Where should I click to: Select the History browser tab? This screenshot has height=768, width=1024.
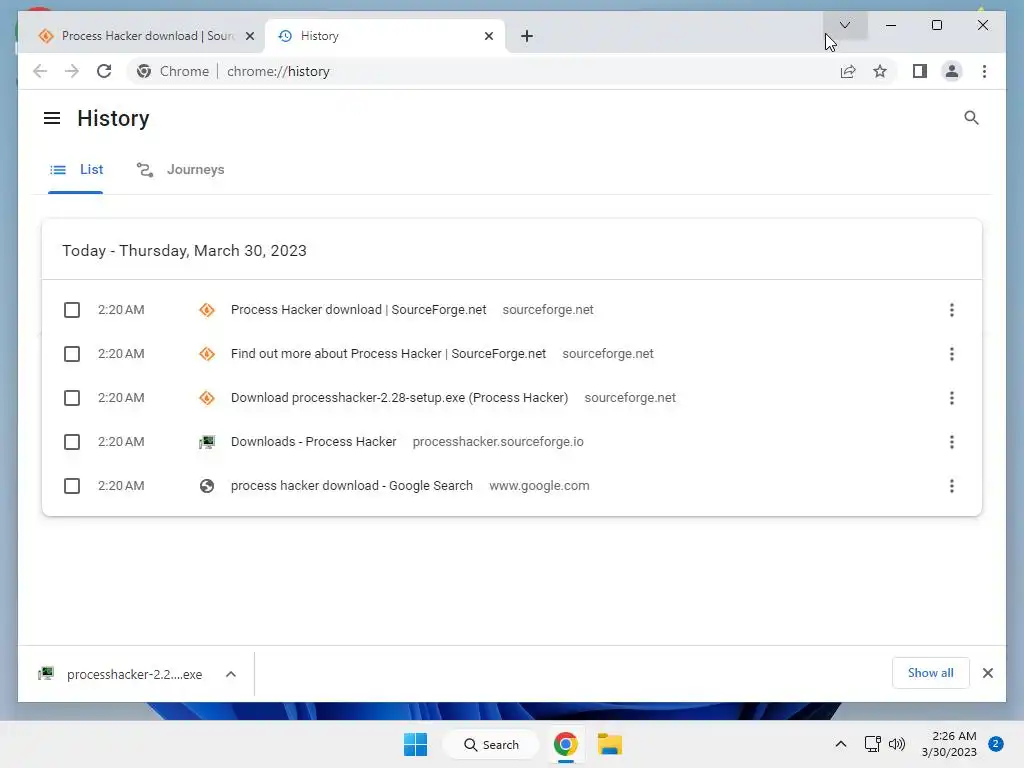(385, 36)
